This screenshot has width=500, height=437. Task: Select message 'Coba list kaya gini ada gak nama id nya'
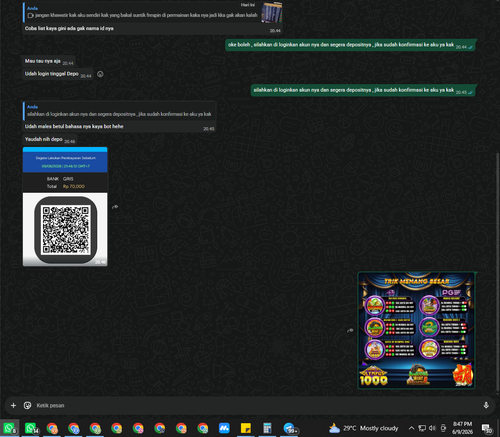[x=69, y=28]
